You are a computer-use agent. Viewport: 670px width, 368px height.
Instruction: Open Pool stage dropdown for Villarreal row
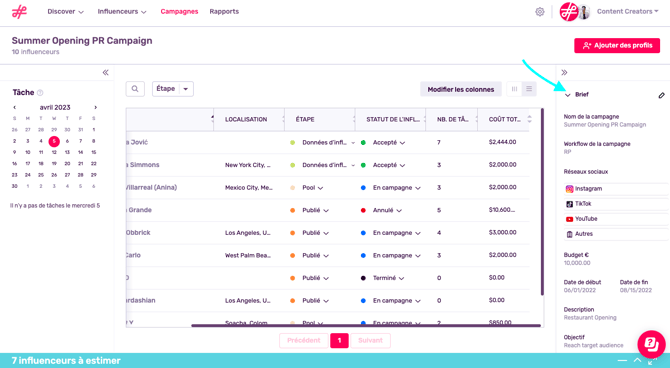coord(312,188)
